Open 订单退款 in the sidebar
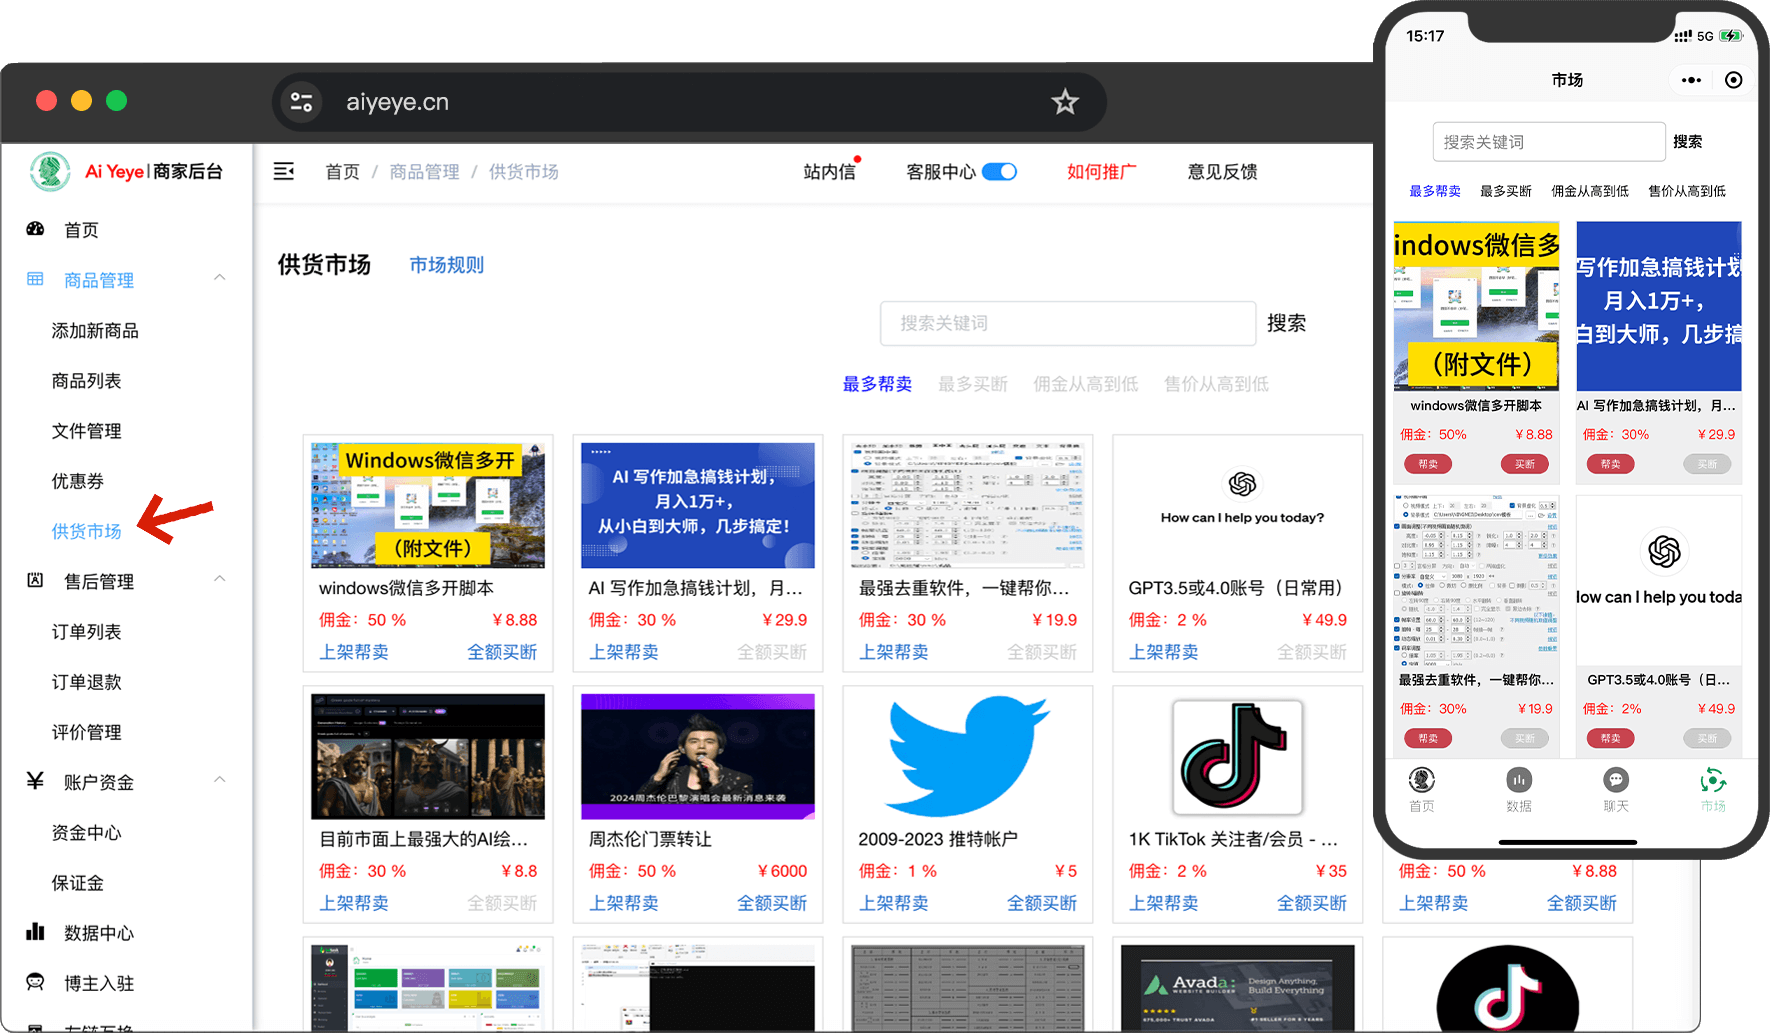This screenshot has height=1033, width=1770. (86, 682)
